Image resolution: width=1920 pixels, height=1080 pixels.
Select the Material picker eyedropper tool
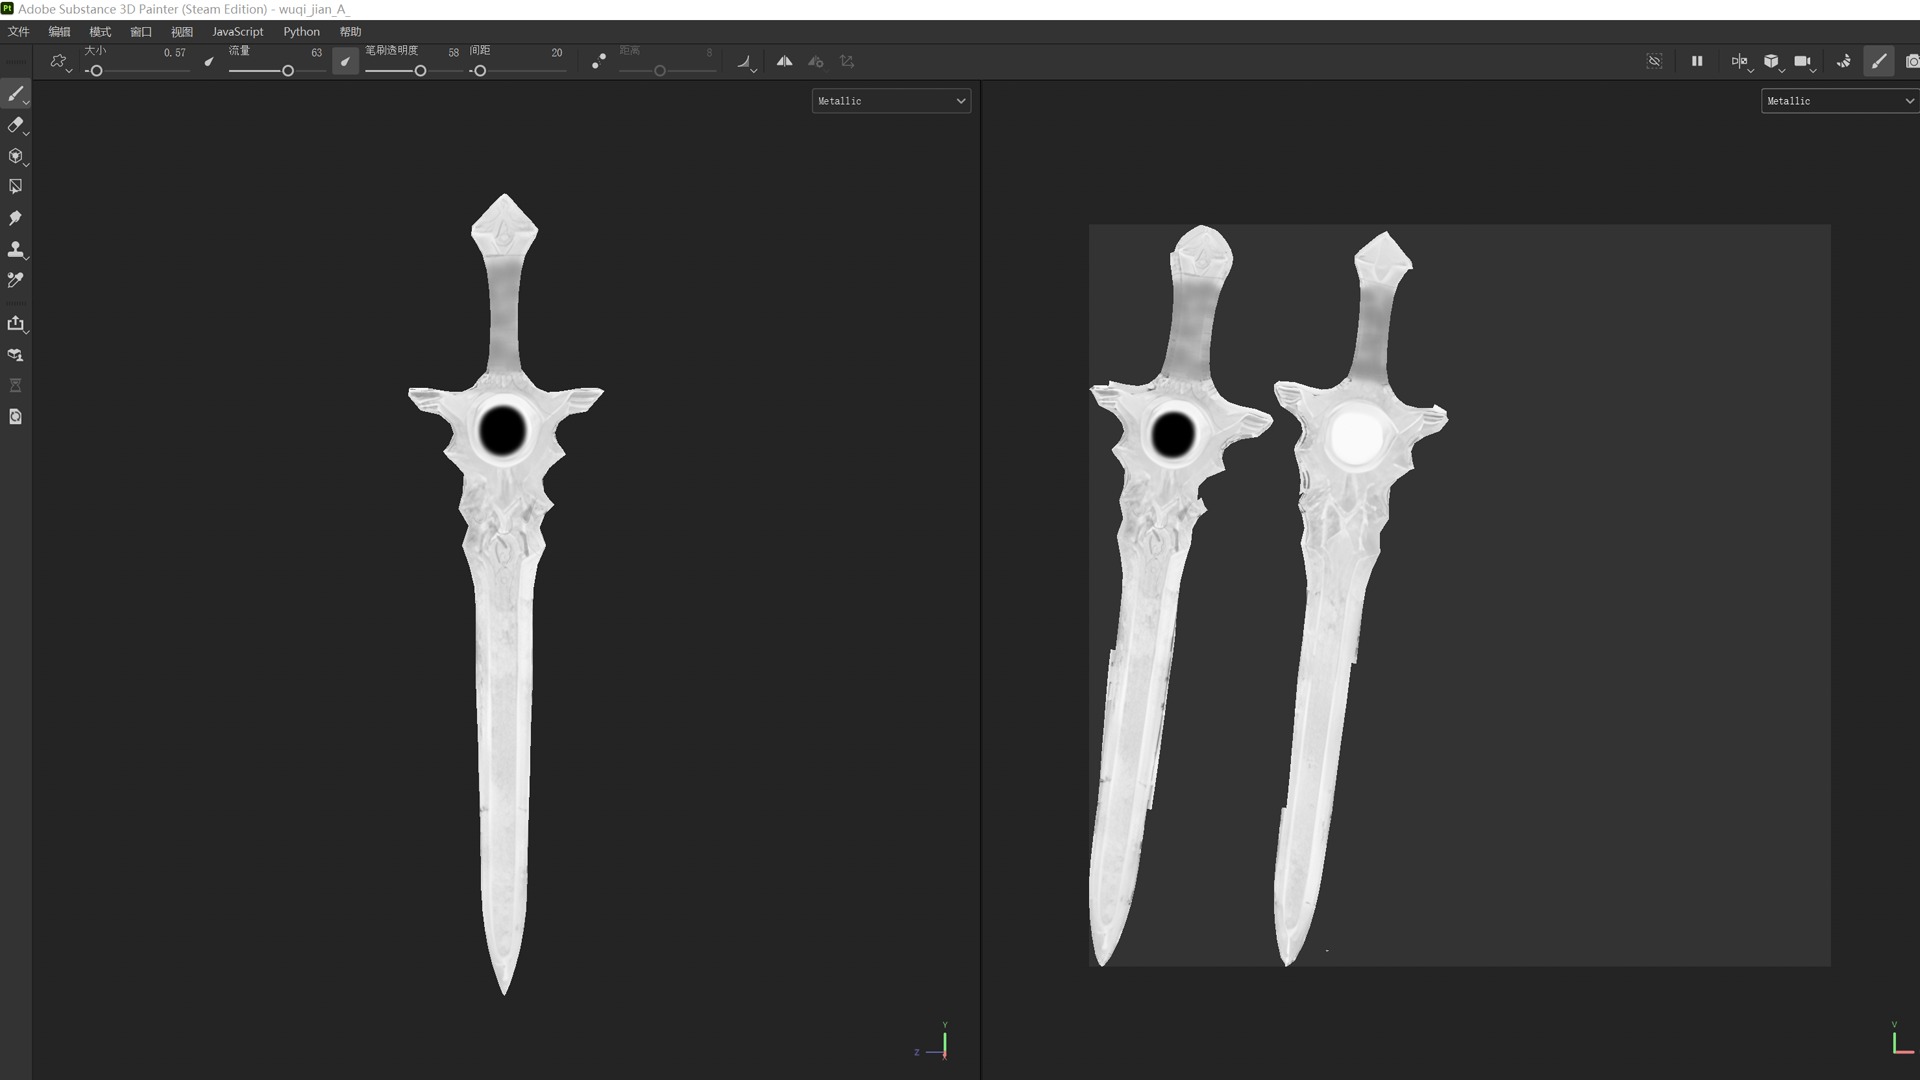point(15,280)
